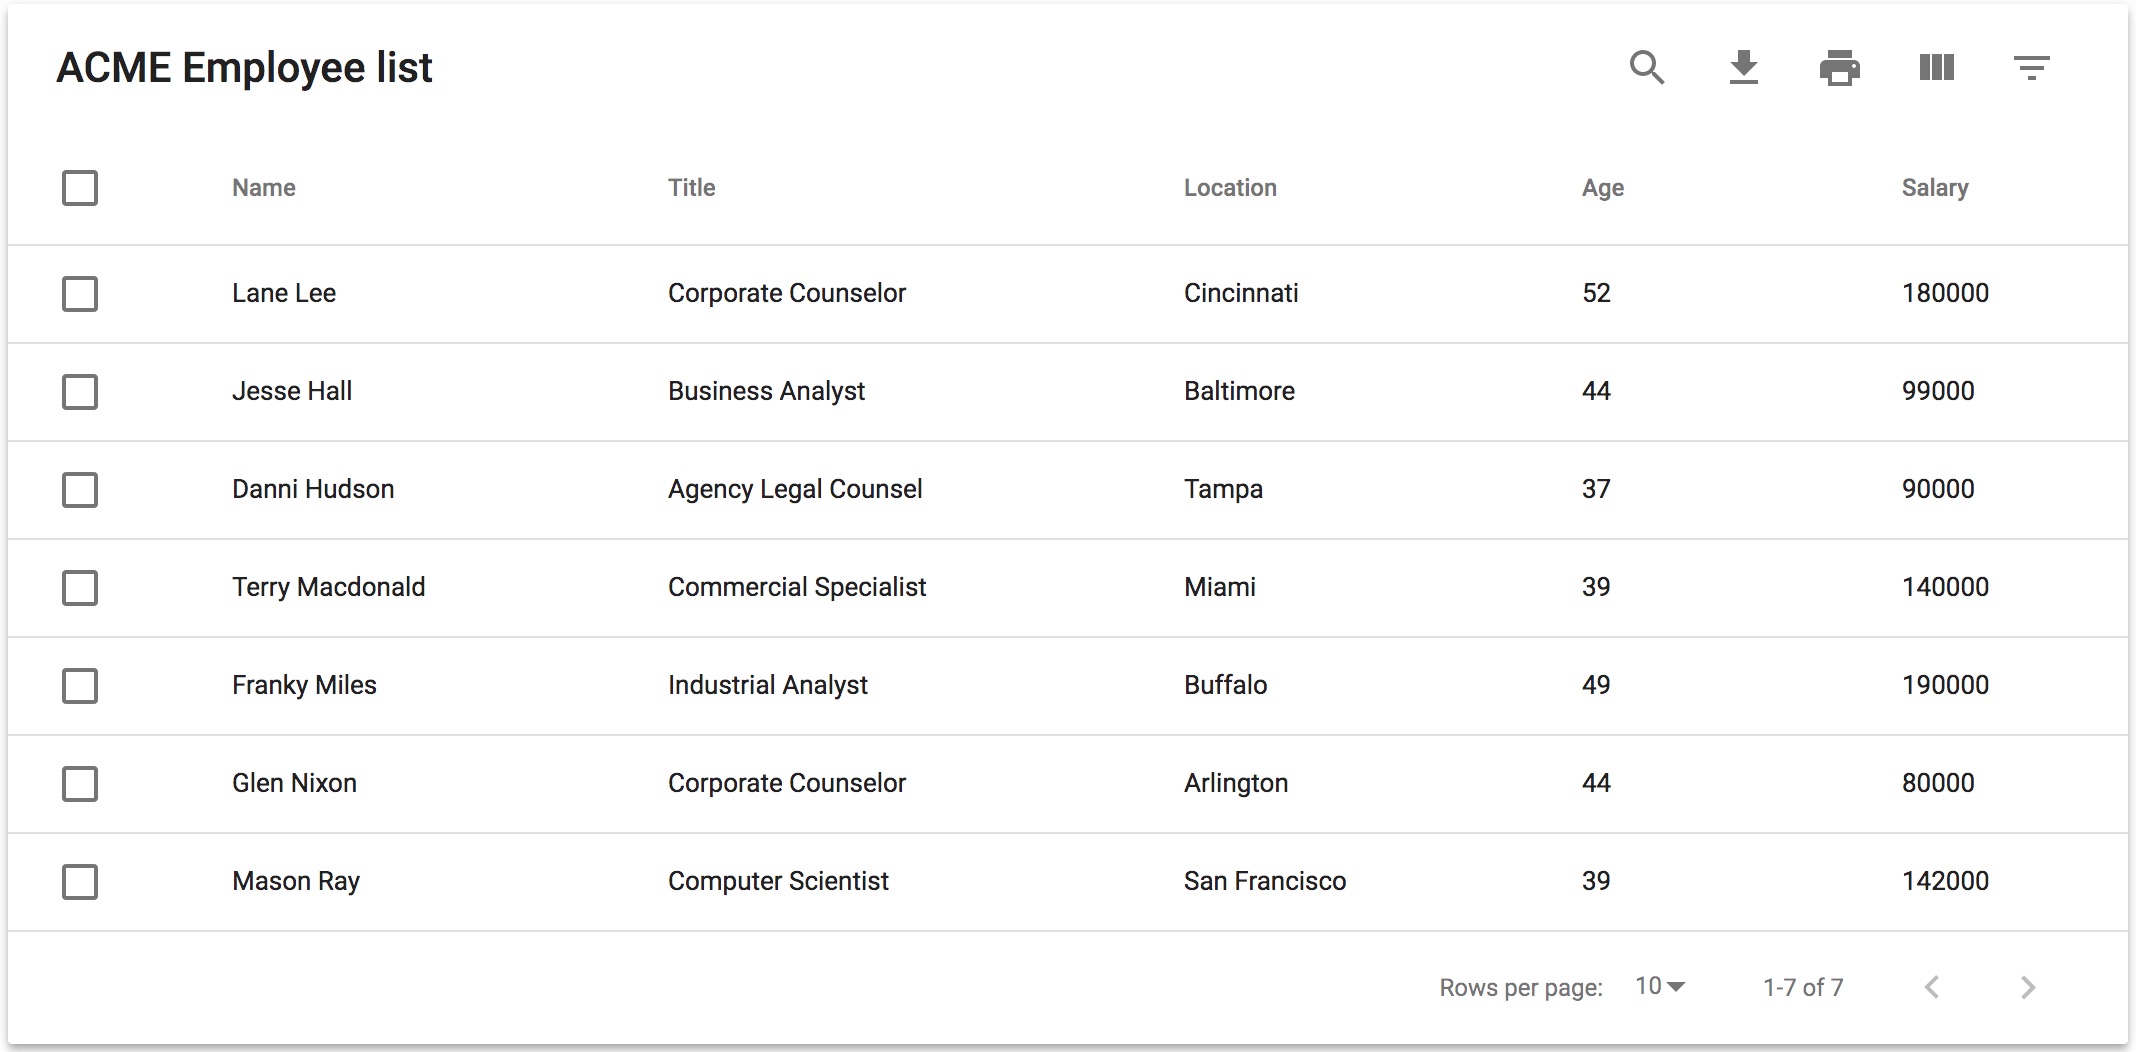Image resolution: width=2136 pixels, height=1052 pixels.
Task: Sort by the Name column header
Action: (x=264, y=188)
